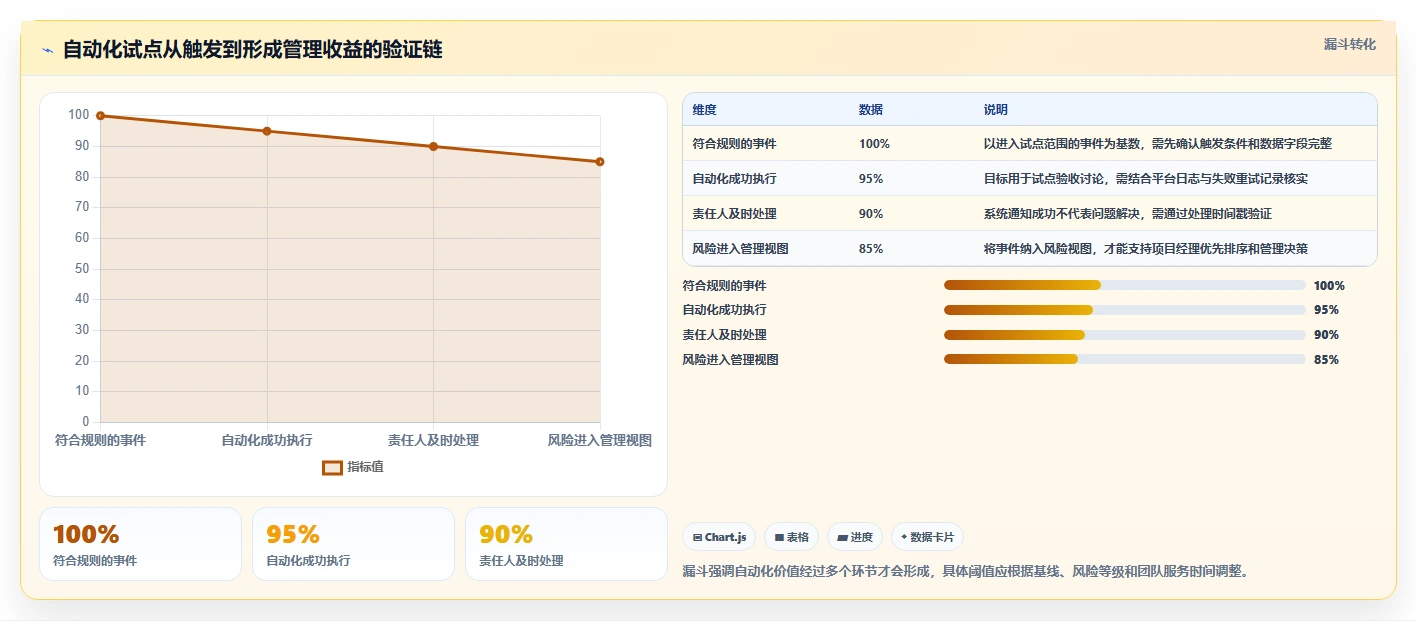Click the 责任人及时处理 progress bar
The width and height of the screenshot is (1417, 621).
point(1125,335)
